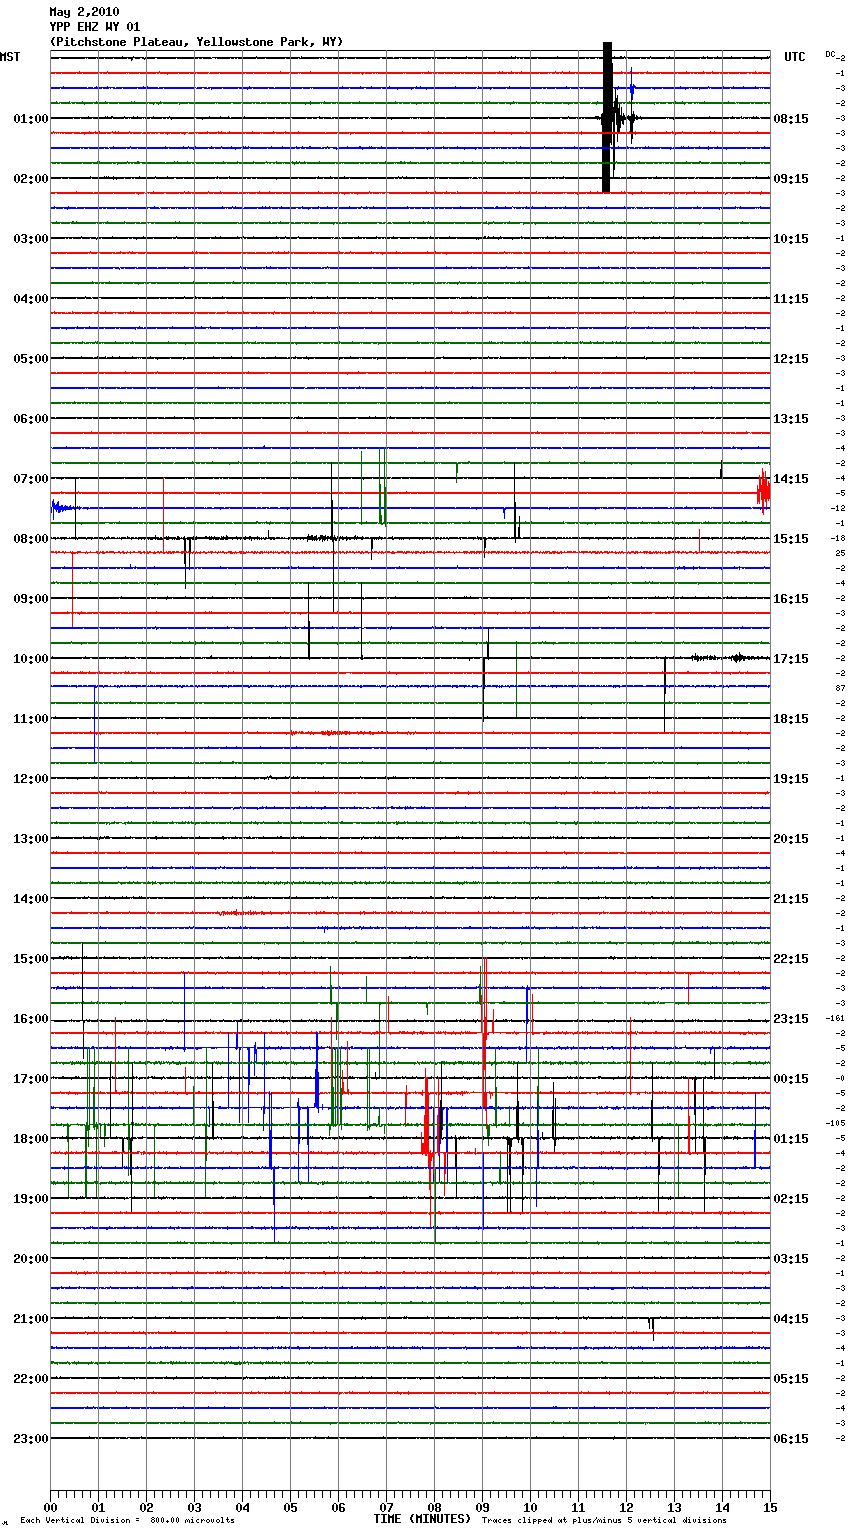Image resolution: width=850 pixels, height=1534 pixels.
Task: Select the 23:00 MST time label
Action: [x=30, y=1439]
